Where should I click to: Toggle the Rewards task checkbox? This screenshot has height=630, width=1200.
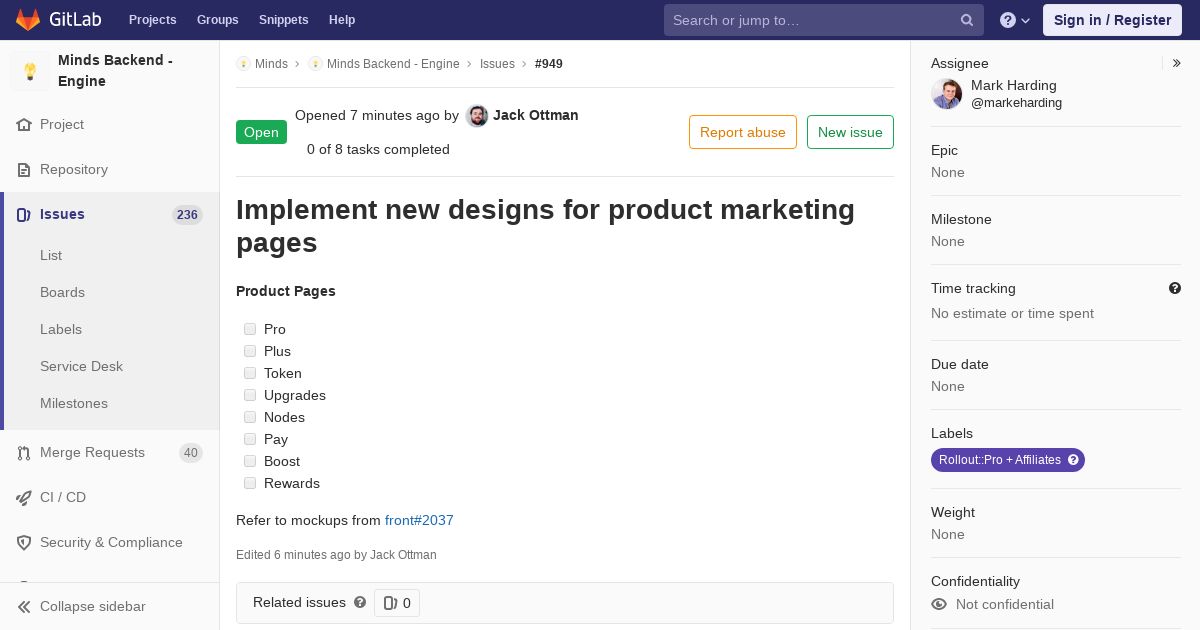(x=250, y=483)
